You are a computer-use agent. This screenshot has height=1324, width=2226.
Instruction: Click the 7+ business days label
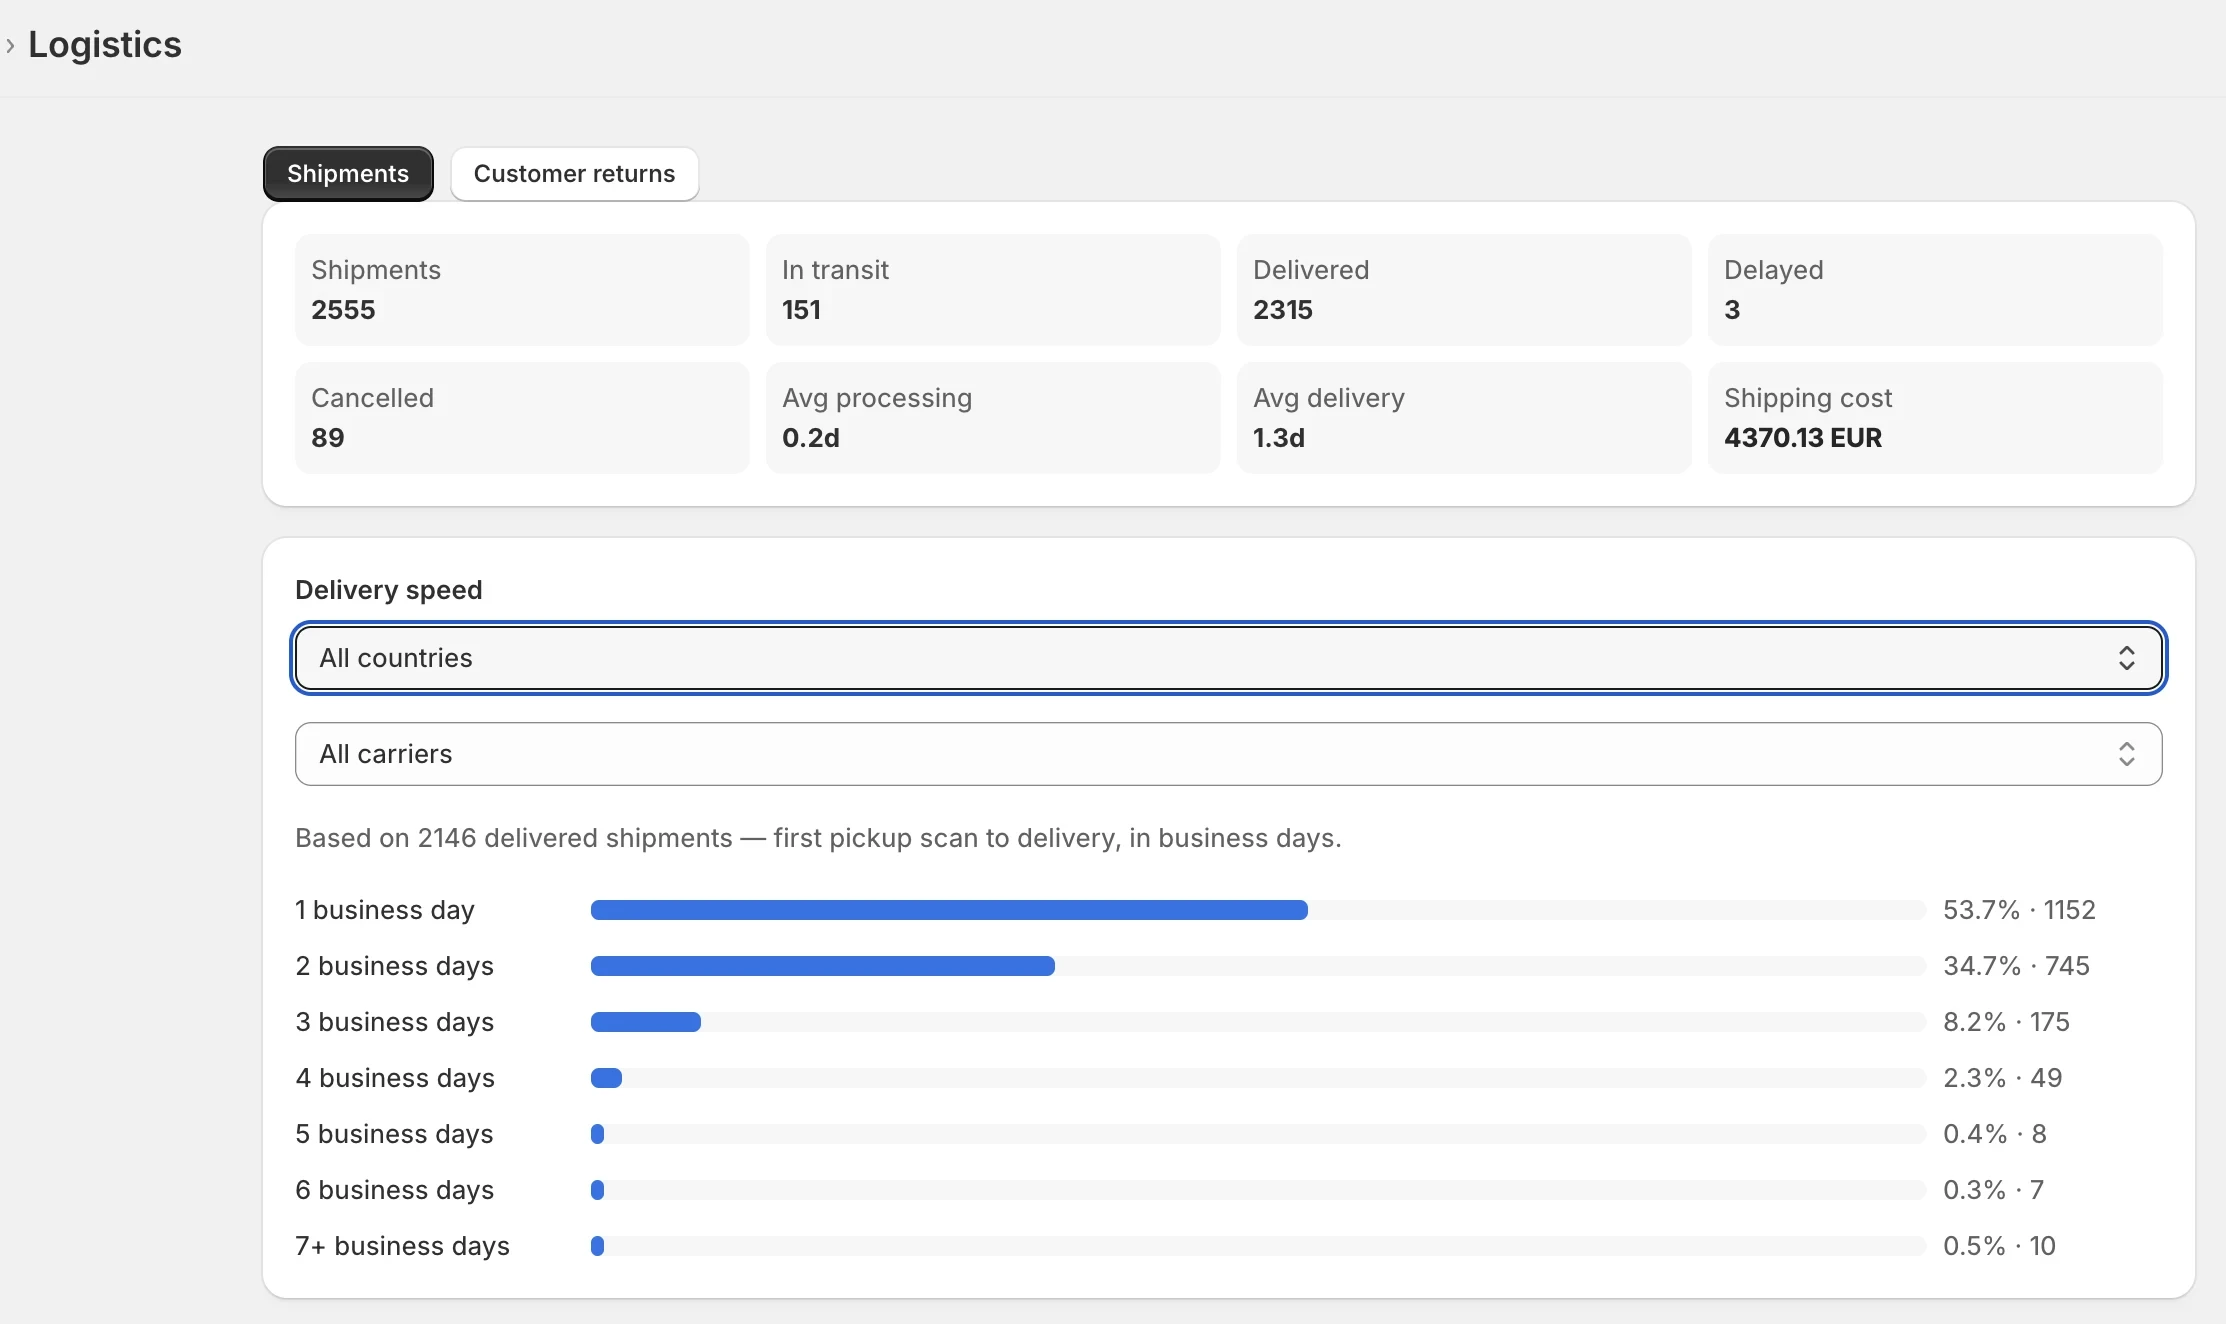403,1246
